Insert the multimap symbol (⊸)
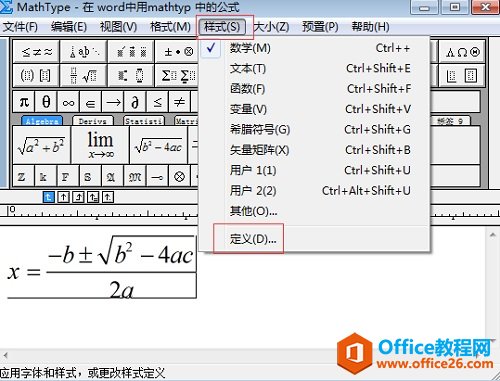Viewport: 500px width, 381px height. coord(157,176)
